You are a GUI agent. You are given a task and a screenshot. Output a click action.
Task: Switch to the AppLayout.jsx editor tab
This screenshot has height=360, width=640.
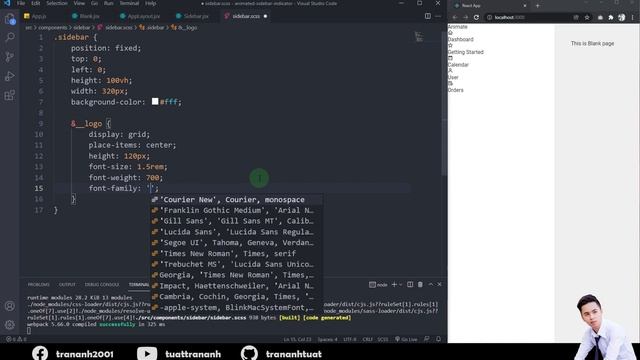(x=140, y=16)
